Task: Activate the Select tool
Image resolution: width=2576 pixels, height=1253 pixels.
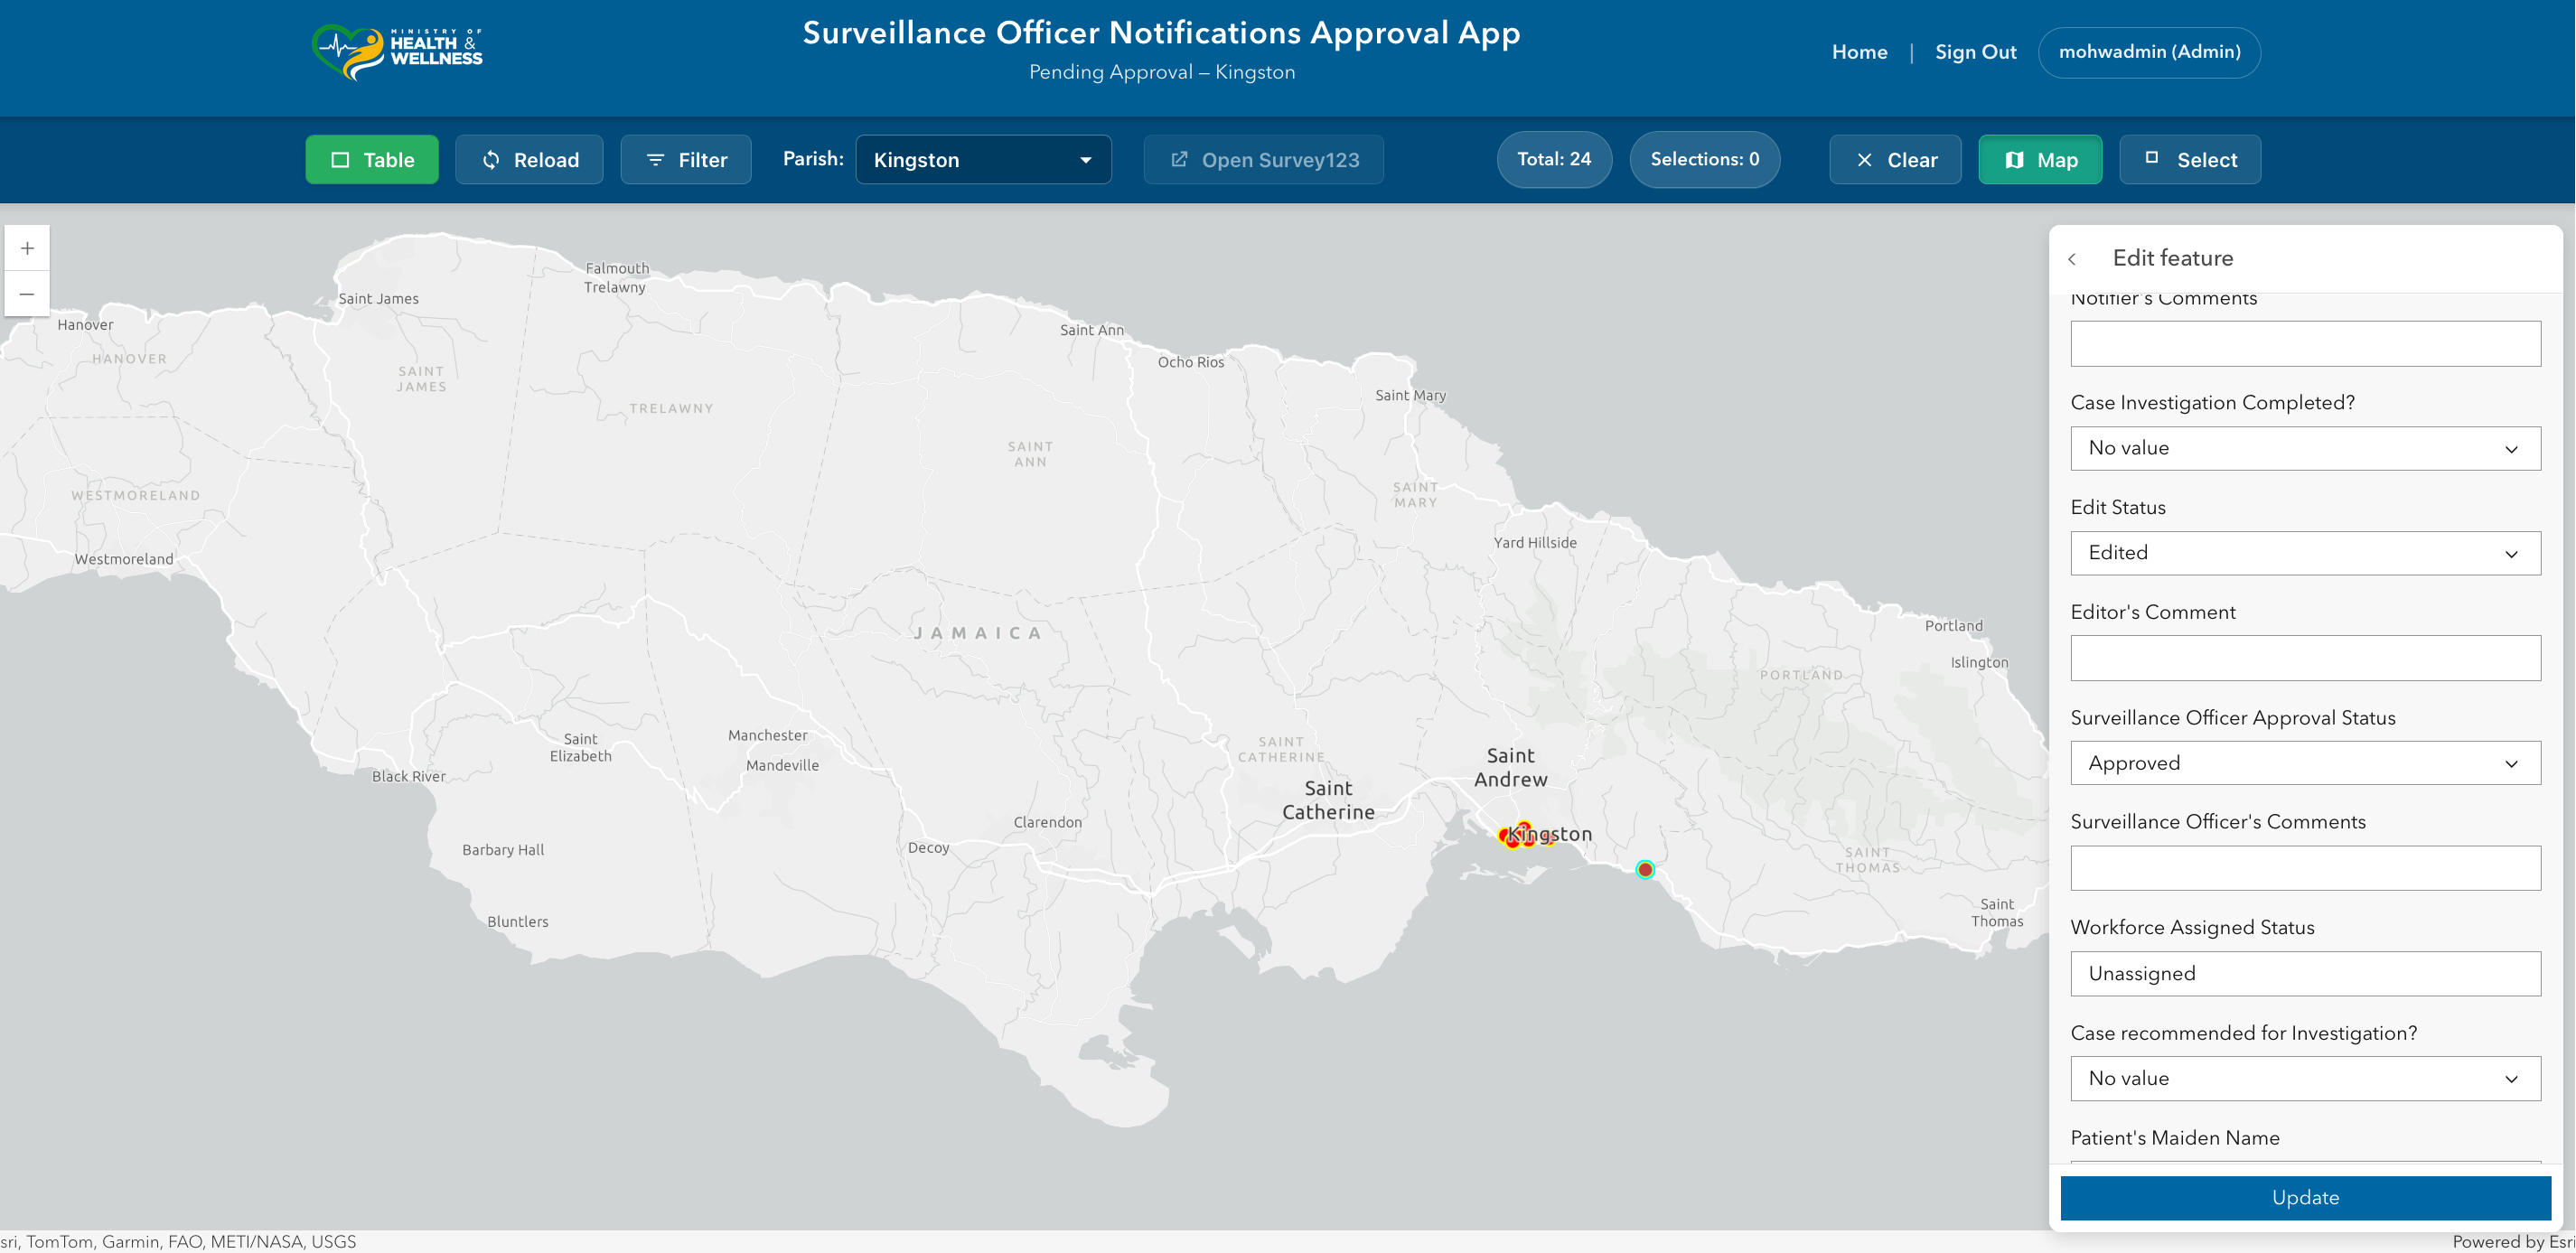Action: [2189, 159]
